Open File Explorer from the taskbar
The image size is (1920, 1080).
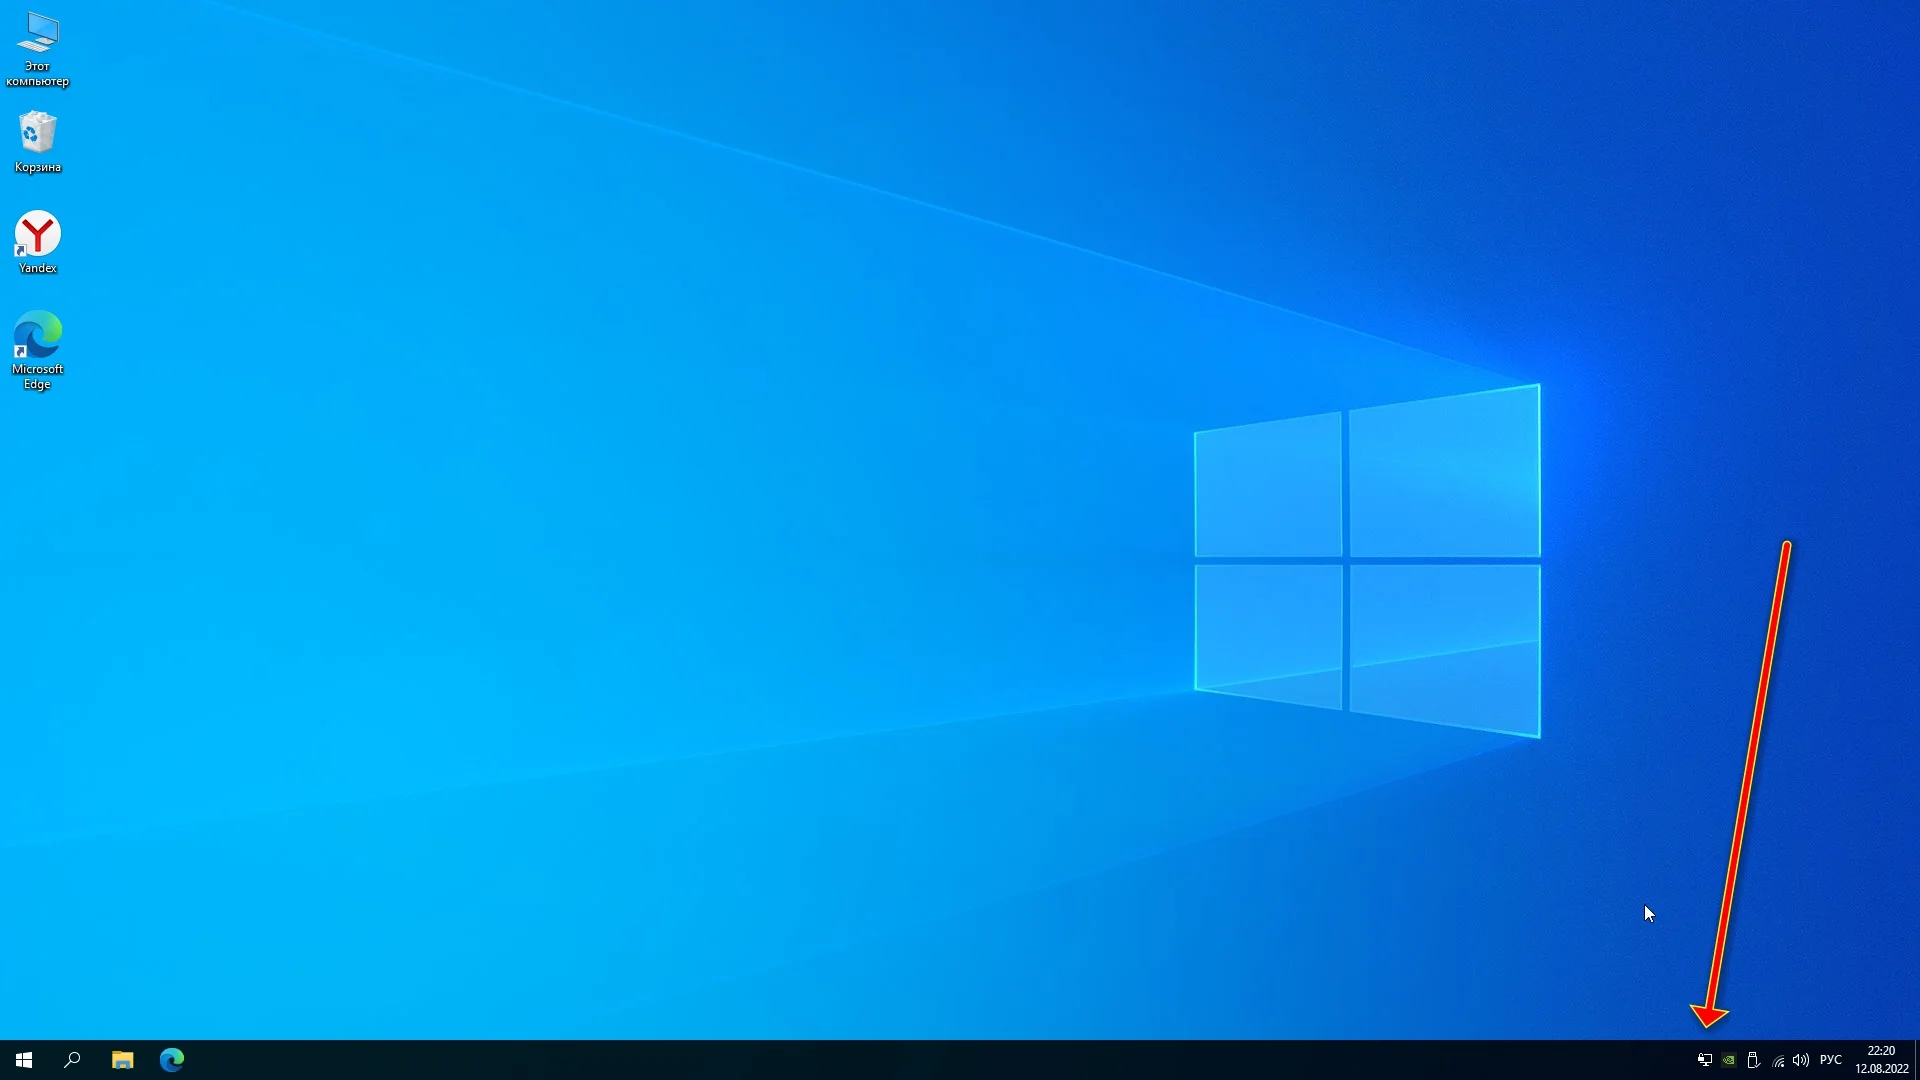(x=122, y=1060)
